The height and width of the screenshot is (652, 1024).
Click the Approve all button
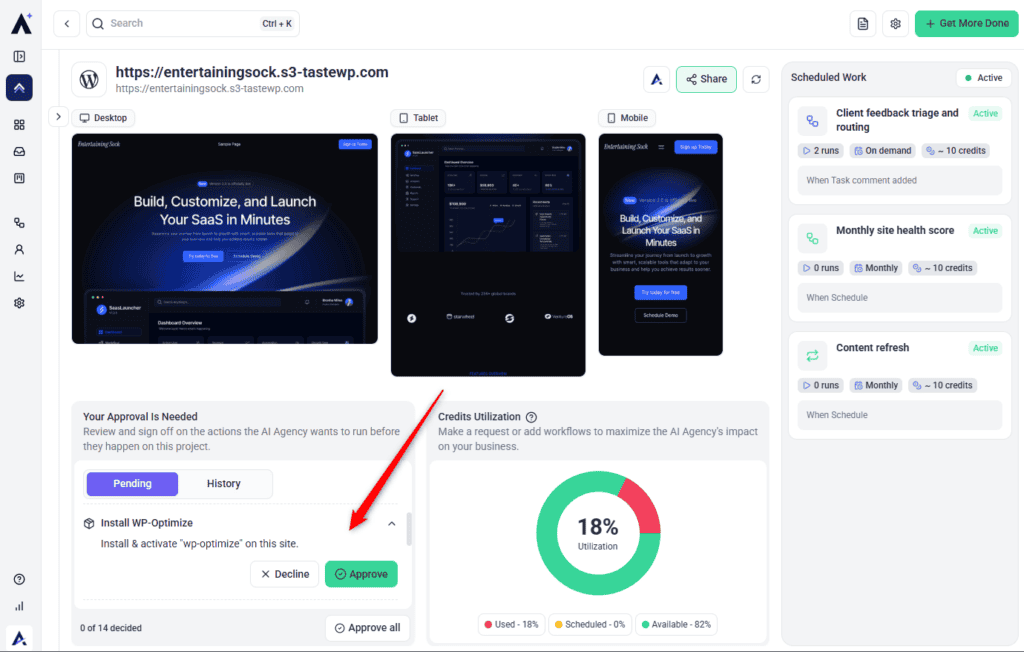click(x=368, y=628)
